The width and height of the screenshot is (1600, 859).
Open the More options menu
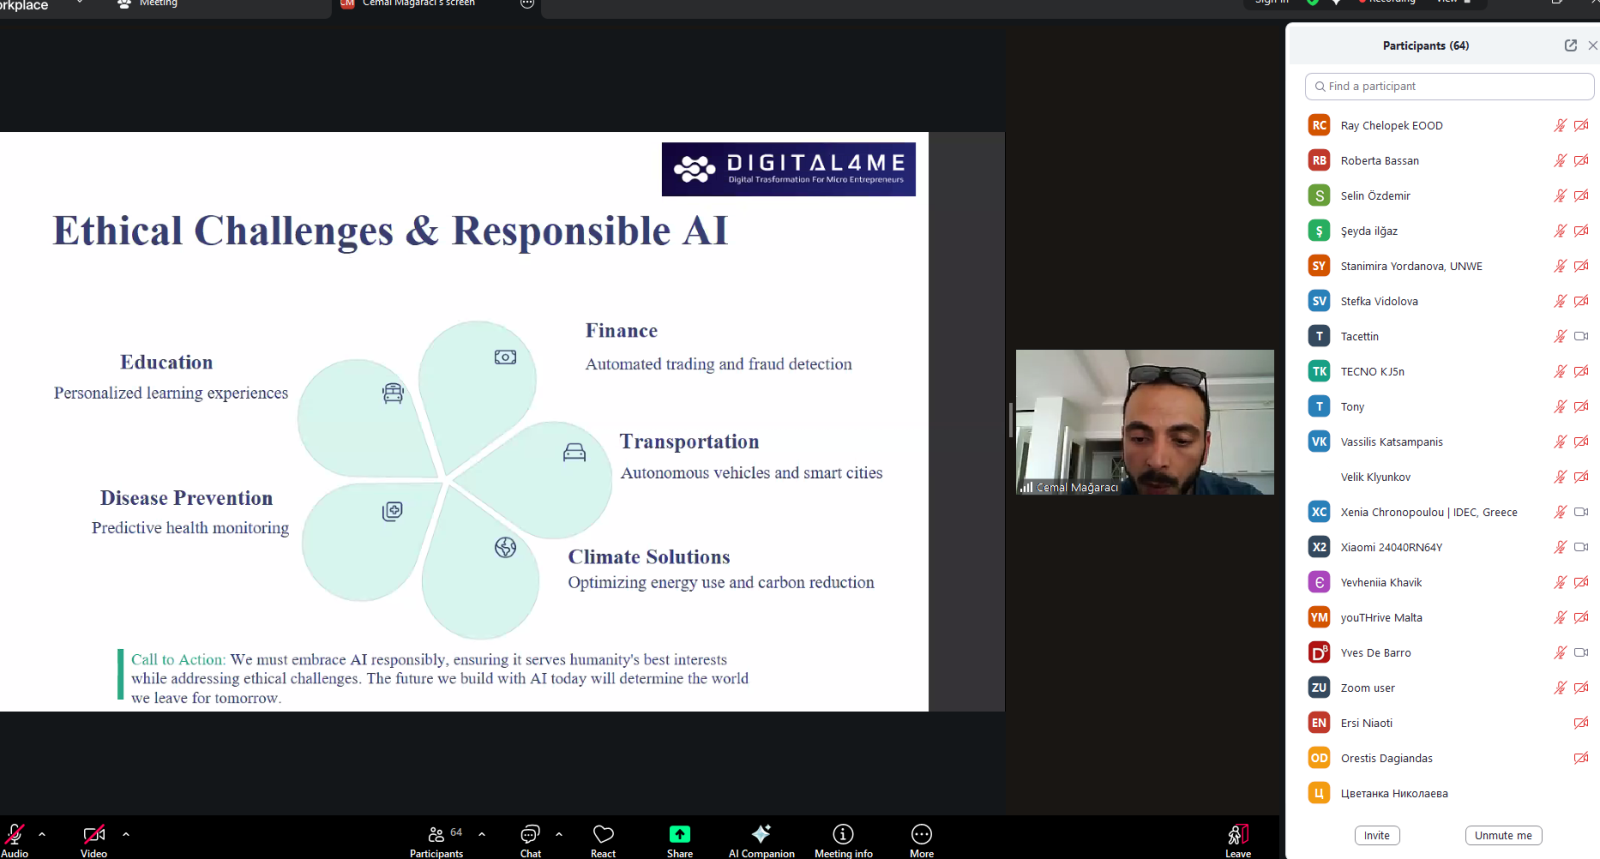921,838
